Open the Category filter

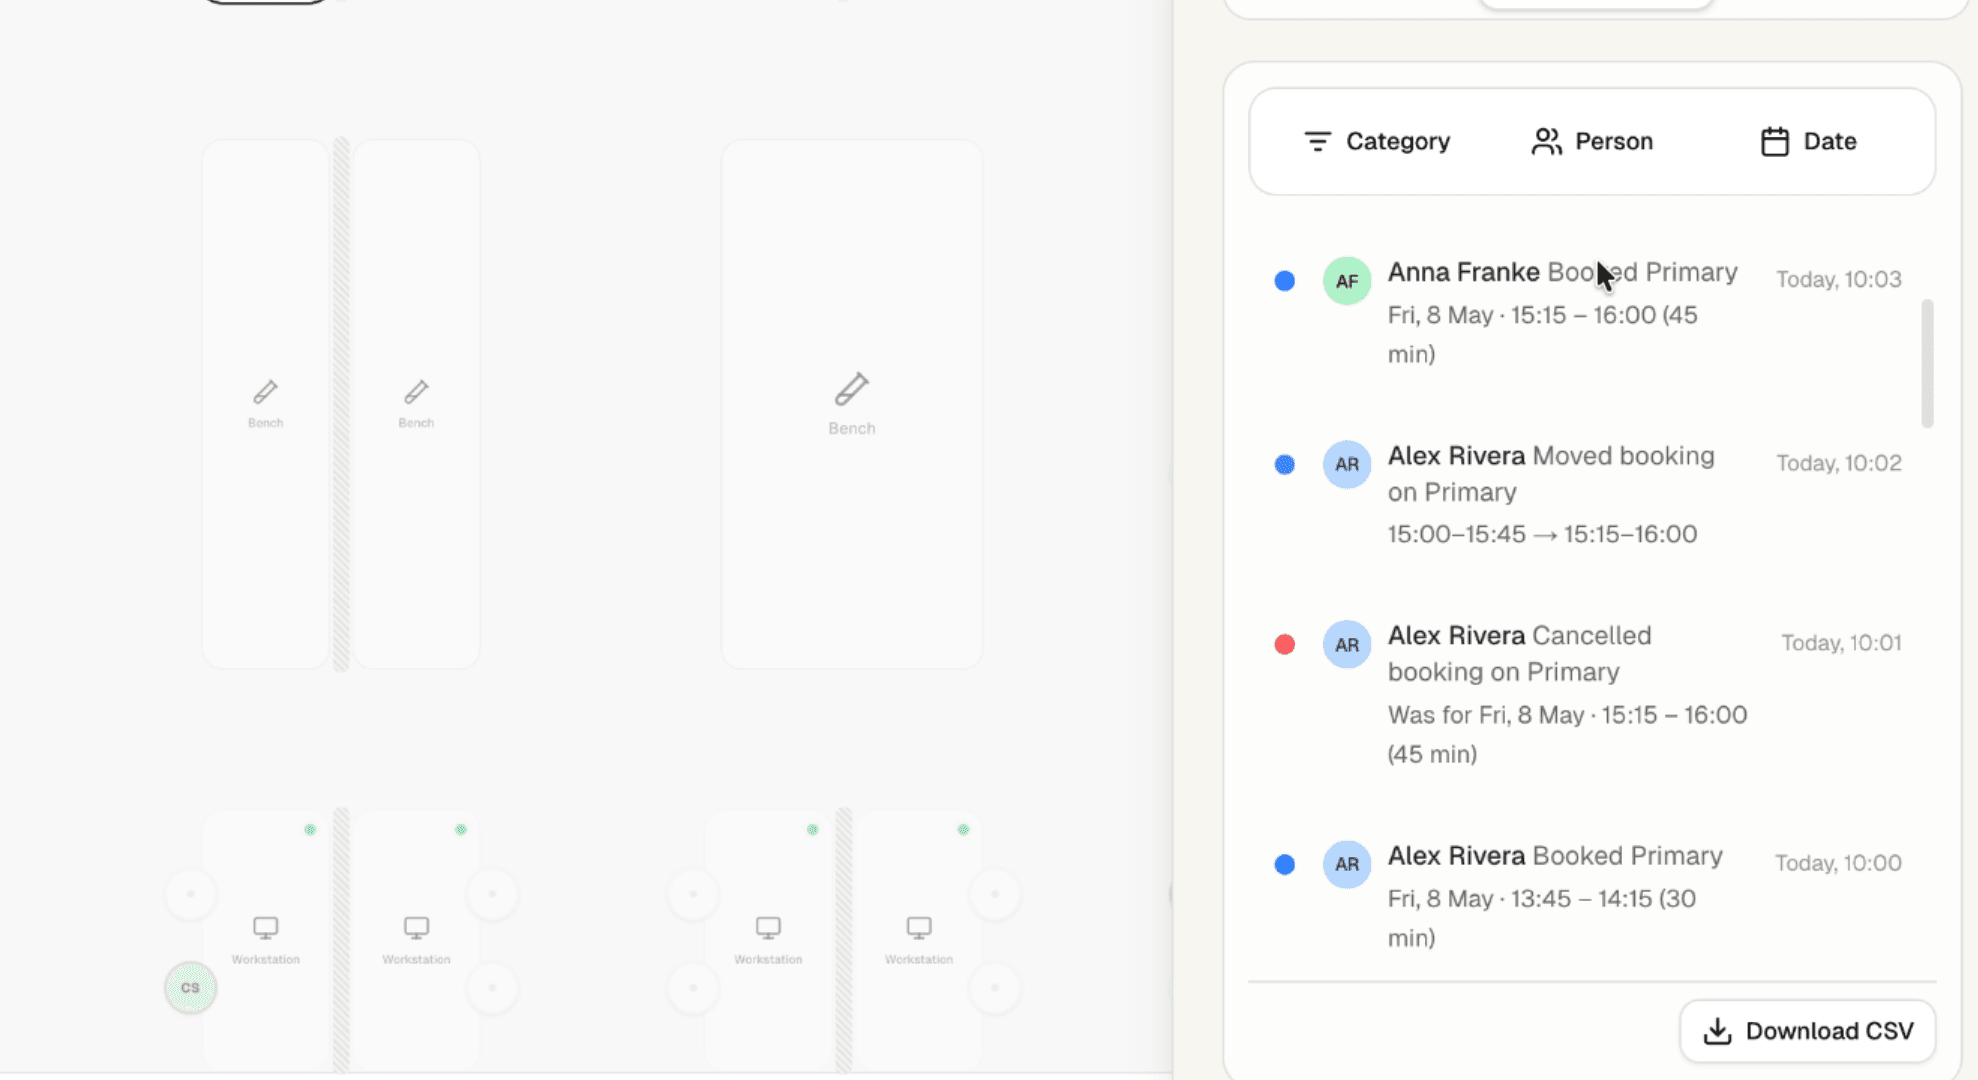pos(1377,142)
